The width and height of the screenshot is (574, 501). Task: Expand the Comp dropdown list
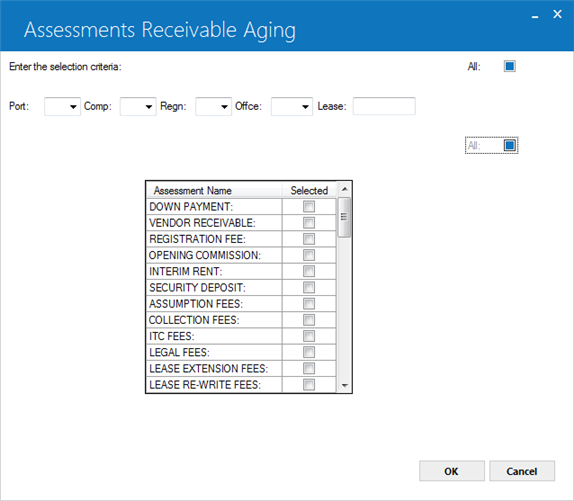click(x=138, y=106)
